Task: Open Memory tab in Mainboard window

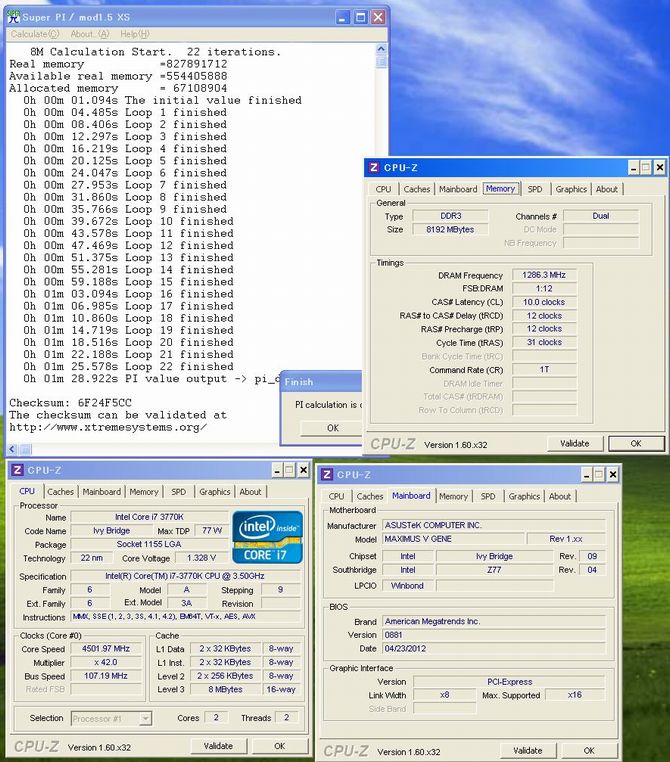Action: (x=453, y=497)
